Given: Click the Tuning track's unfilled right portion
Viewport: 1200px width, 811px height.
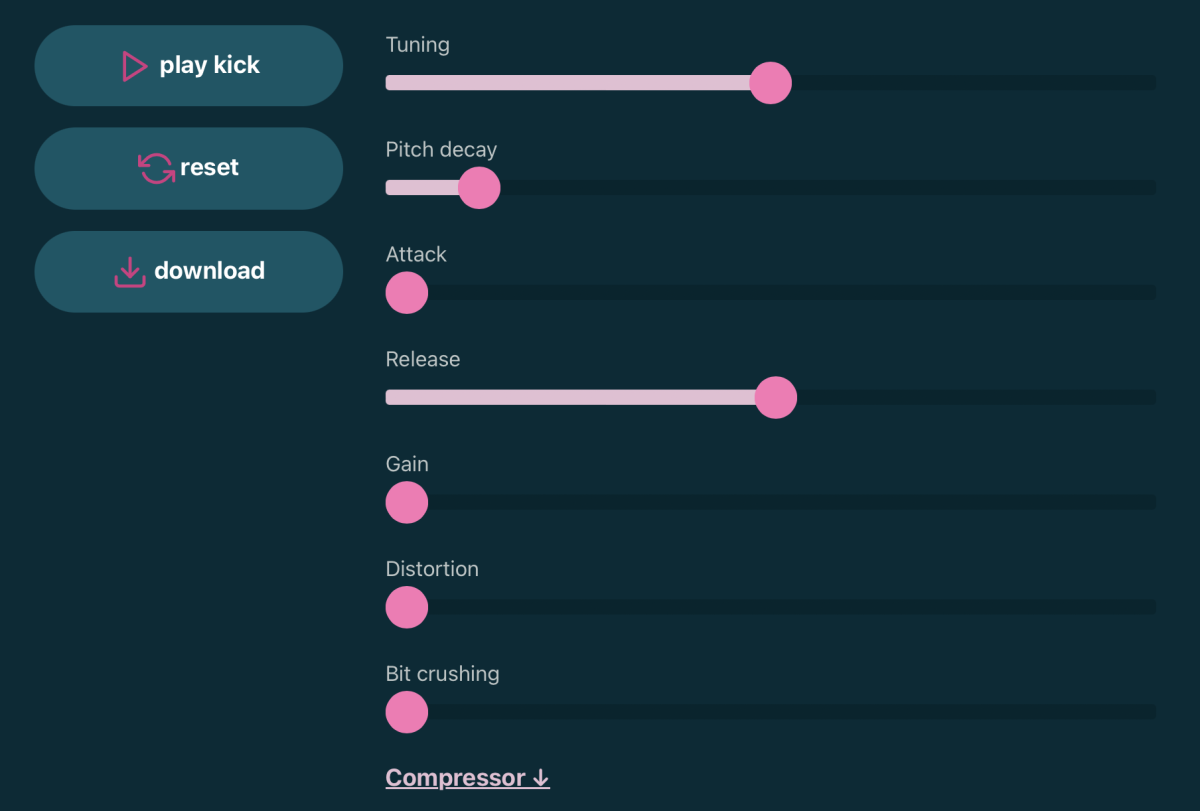Looking at the screenshot, I should [x=970, y=83].
